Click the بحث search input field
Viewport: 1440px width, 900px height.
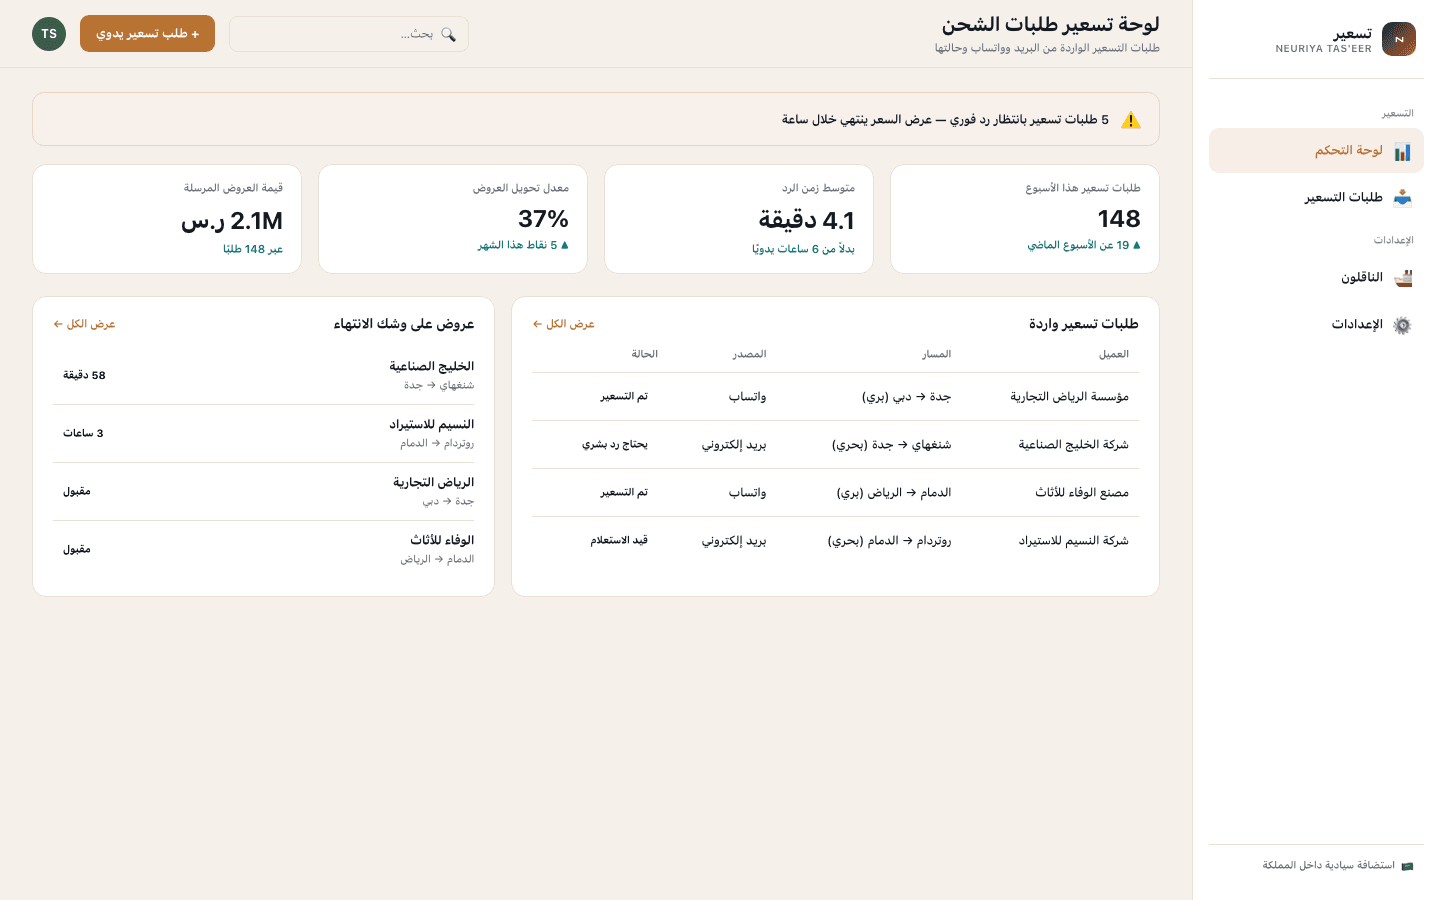[x=349, y=34]
